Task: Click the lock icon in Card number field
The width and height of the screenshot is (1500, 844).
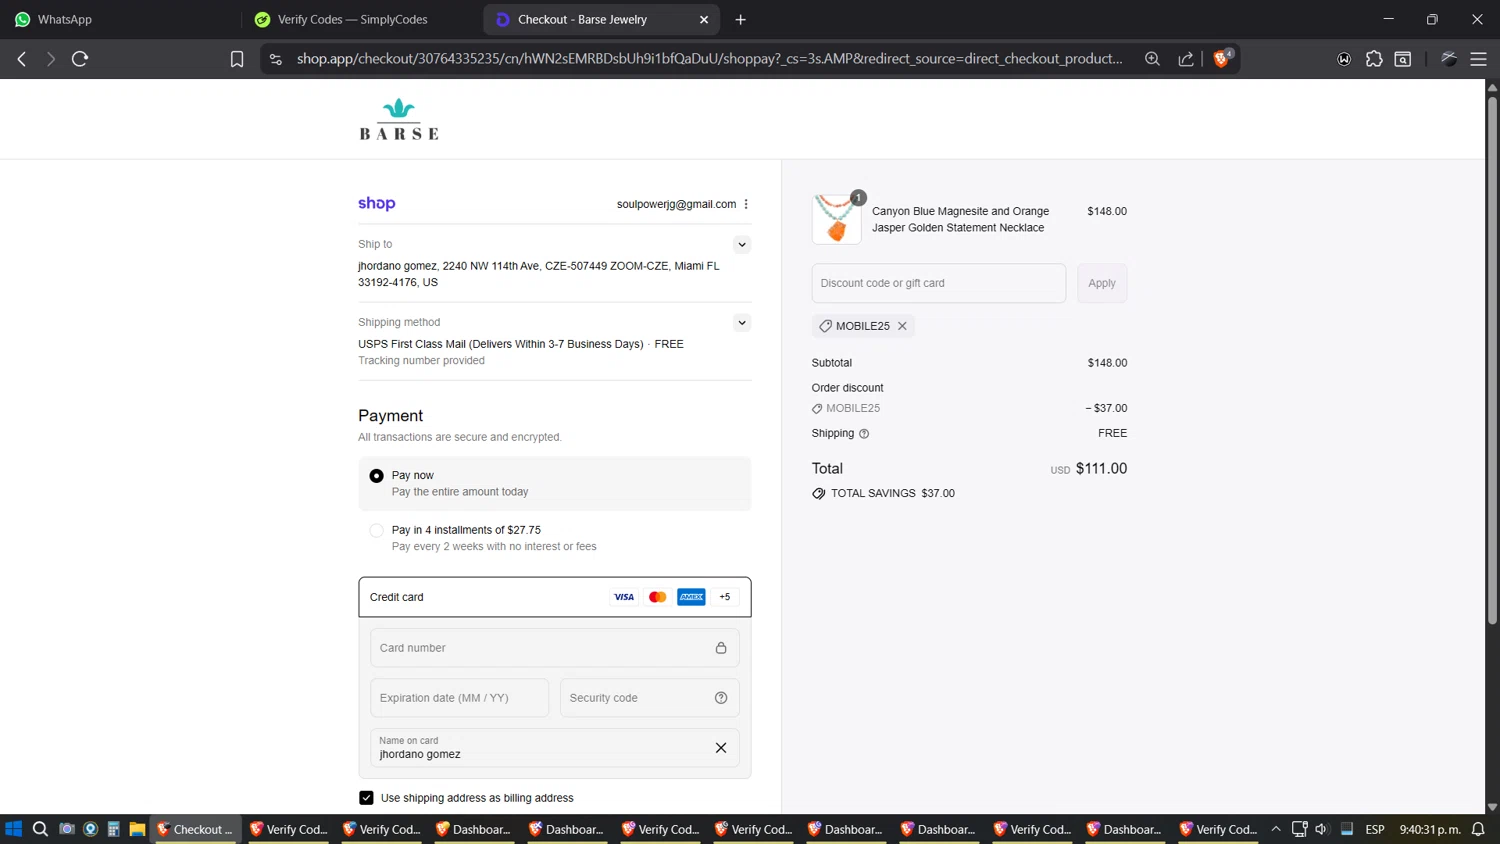Action: (721, 648)
